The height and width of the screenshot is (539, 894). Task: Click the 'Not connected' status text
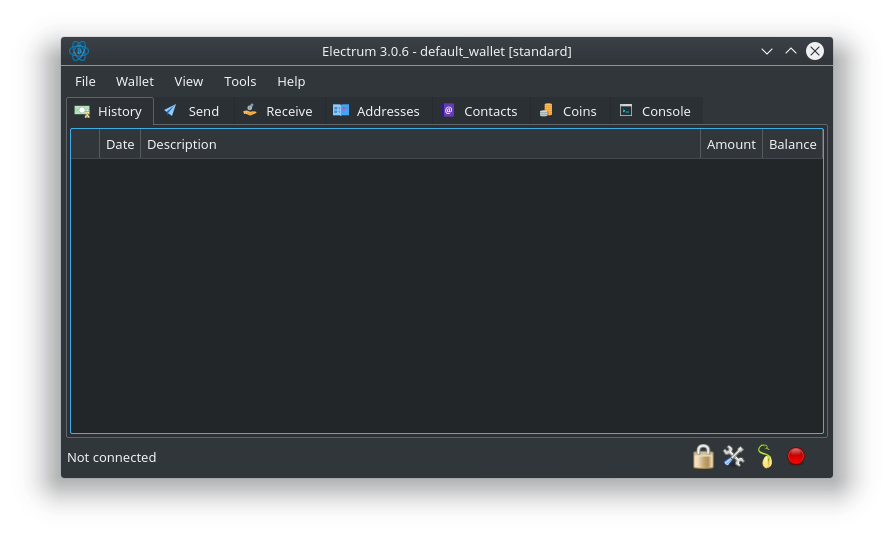pyautogui.click(x=112, y=457)
